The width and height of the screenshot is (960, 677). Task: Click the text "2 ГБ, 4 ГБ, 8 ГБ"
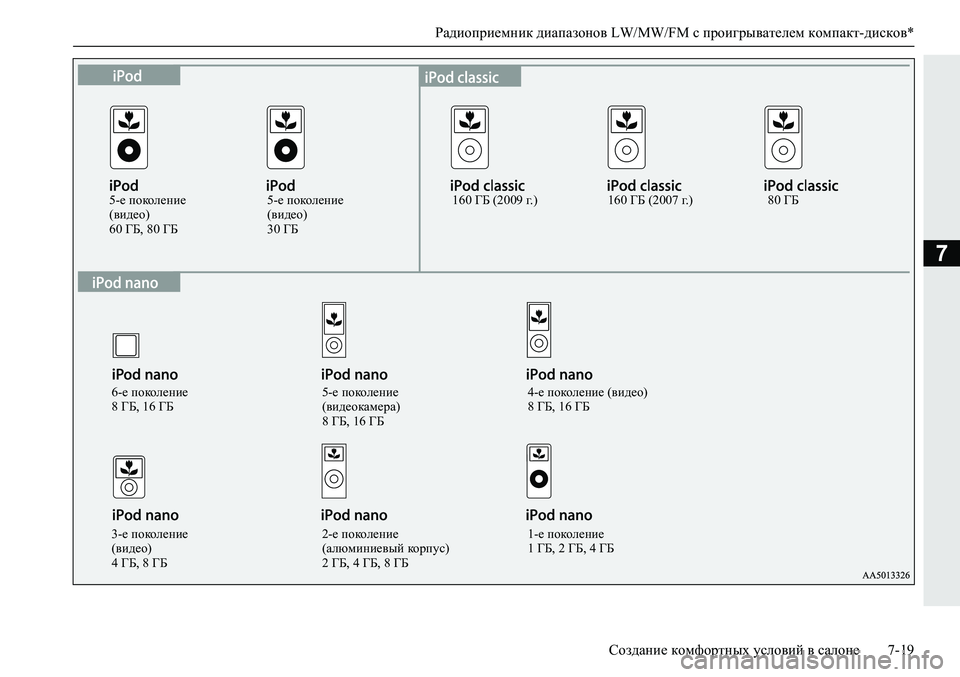pyautogui.click(x=365, y=563)
